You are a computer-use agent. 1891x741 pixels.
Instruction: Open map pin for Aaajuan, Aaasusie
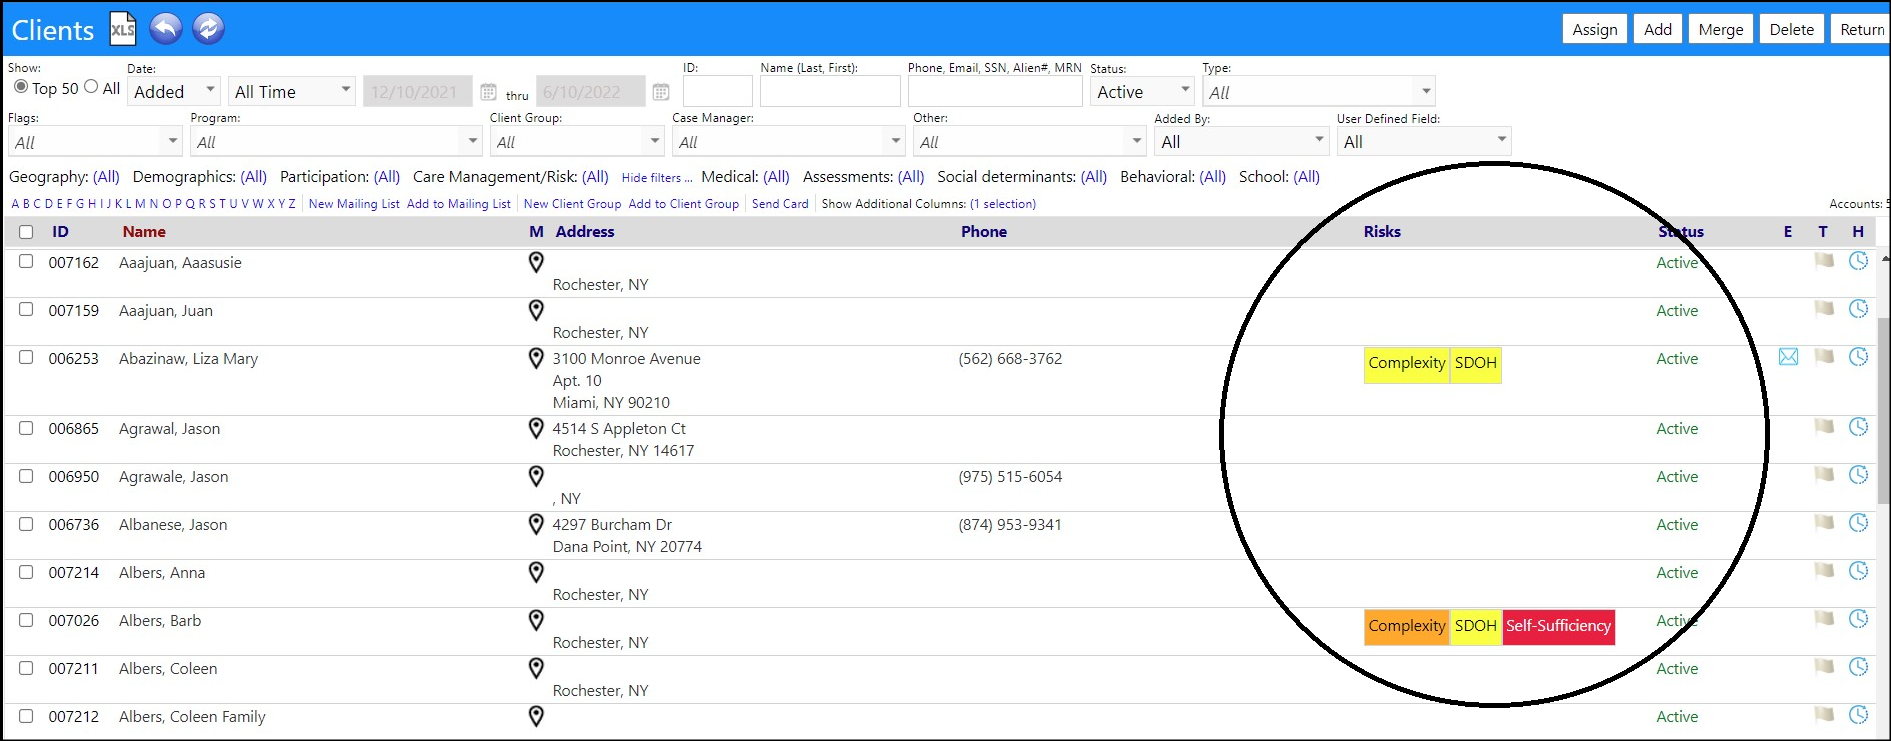coord(536,263)
